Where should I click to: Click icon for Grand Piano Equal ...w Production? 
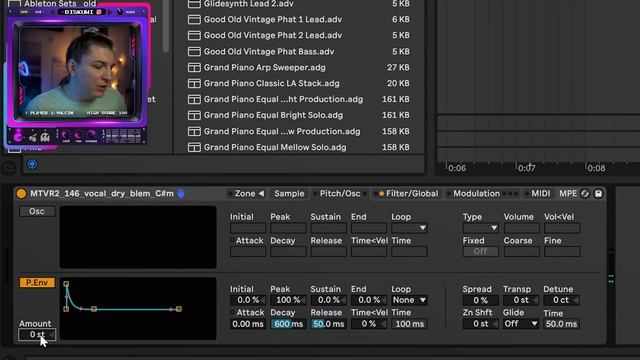[194, 131]
